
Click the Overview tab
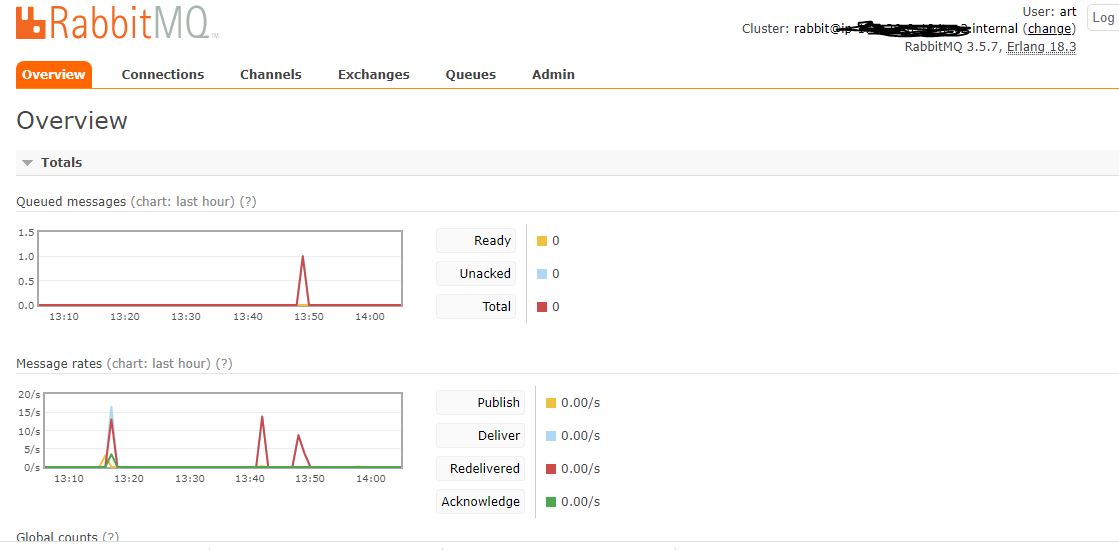[x=54, y=75]
